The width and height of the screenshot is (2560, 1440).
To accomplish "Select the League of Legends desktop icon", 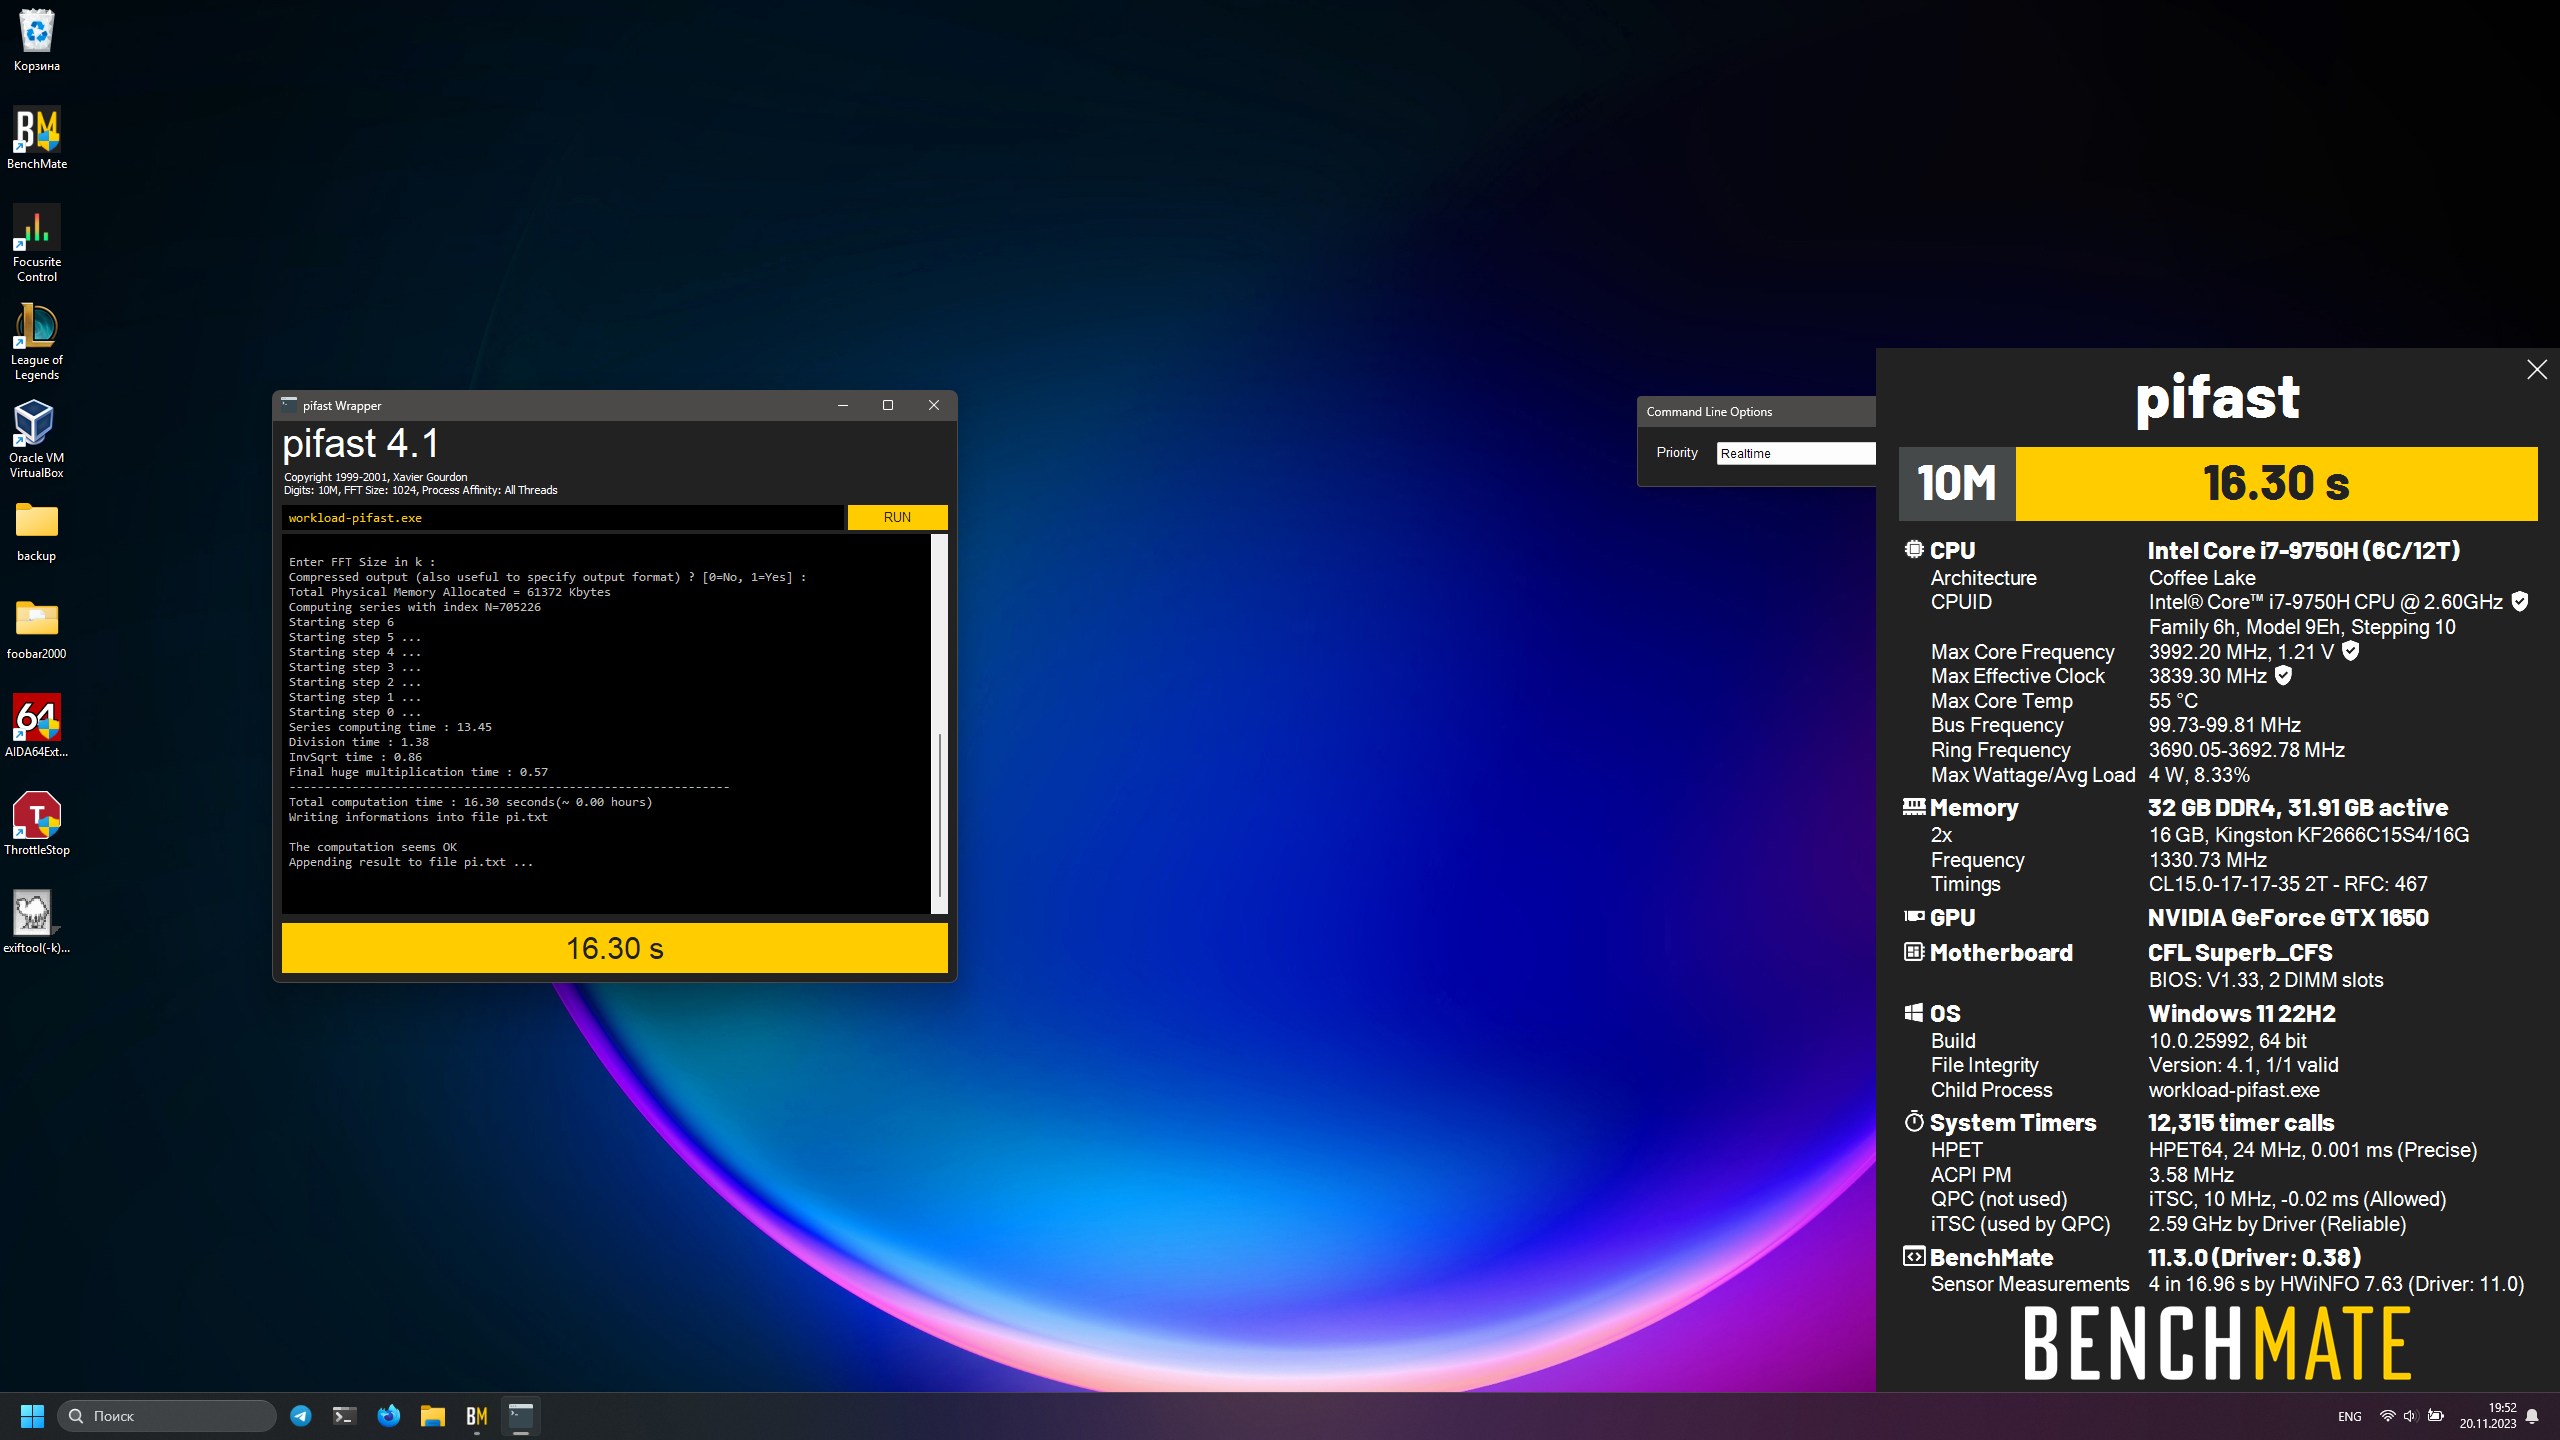I will [x=36, y=341].
